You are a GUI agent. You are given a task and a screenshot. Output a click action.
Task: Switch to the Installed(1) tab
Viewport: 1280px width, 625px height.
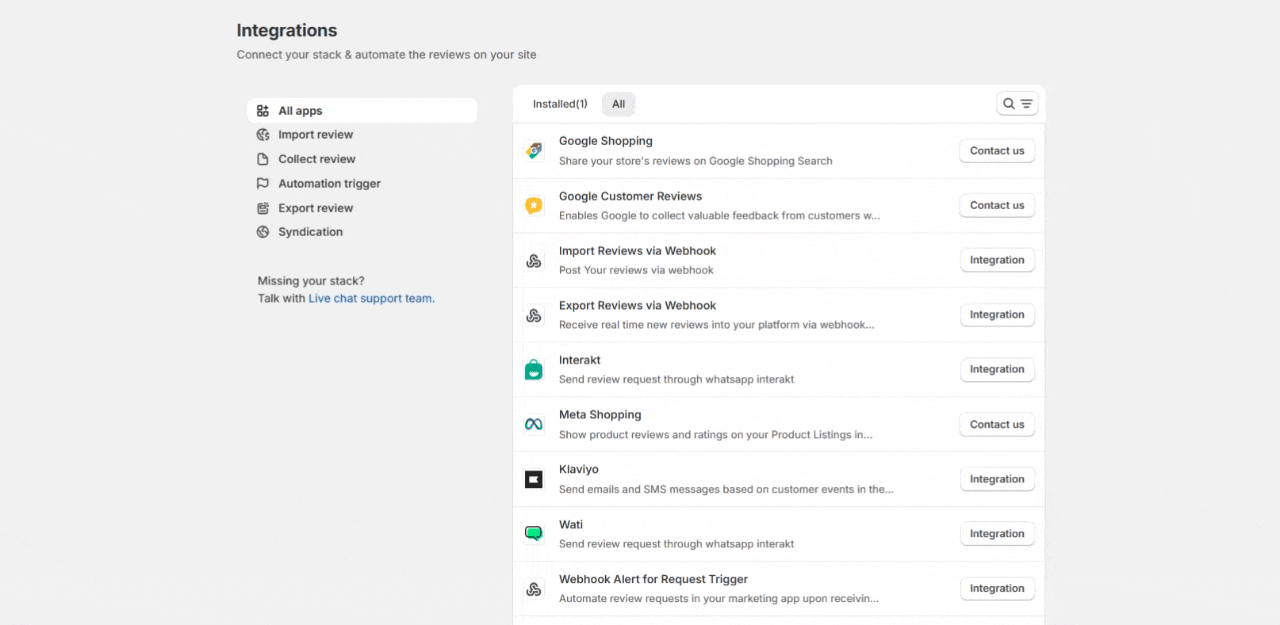click(x=560, y=104)
